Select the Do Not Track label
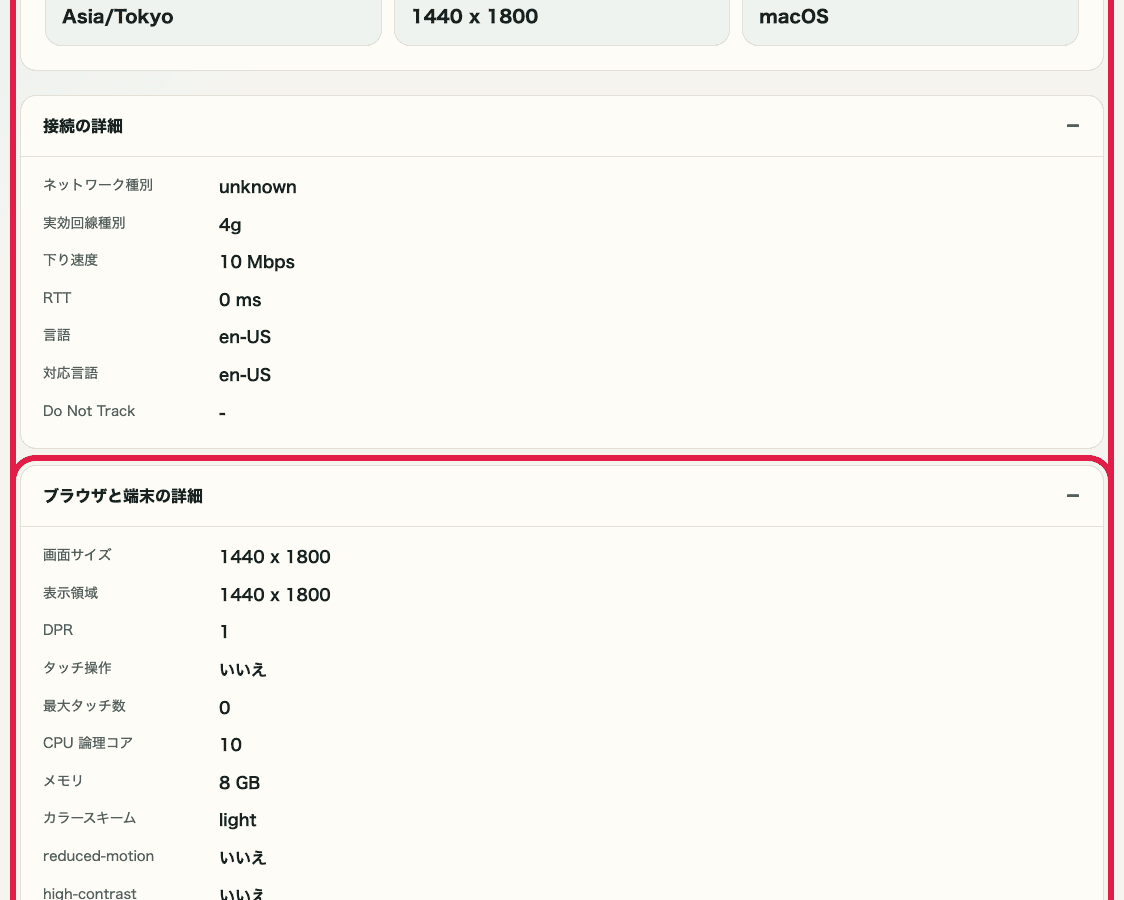1124x900 pixels. point(89,411)
